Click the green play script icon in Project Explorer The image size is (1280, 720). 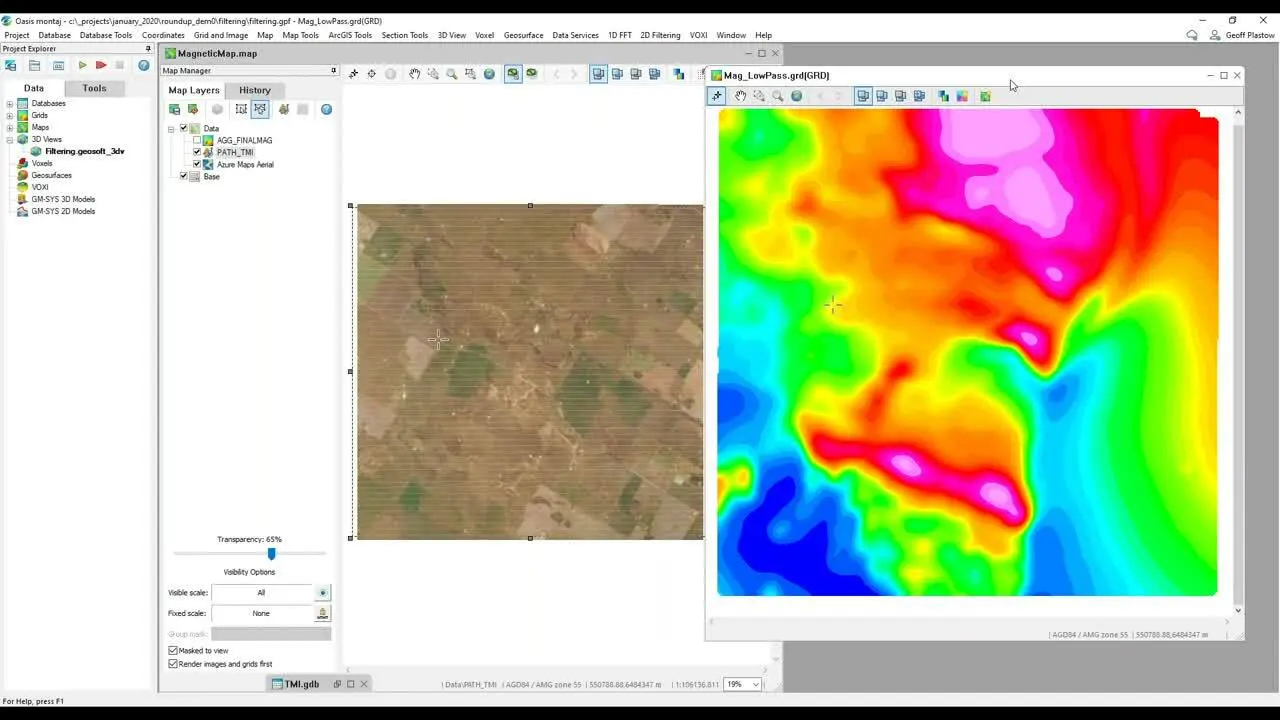pos(83,65)
